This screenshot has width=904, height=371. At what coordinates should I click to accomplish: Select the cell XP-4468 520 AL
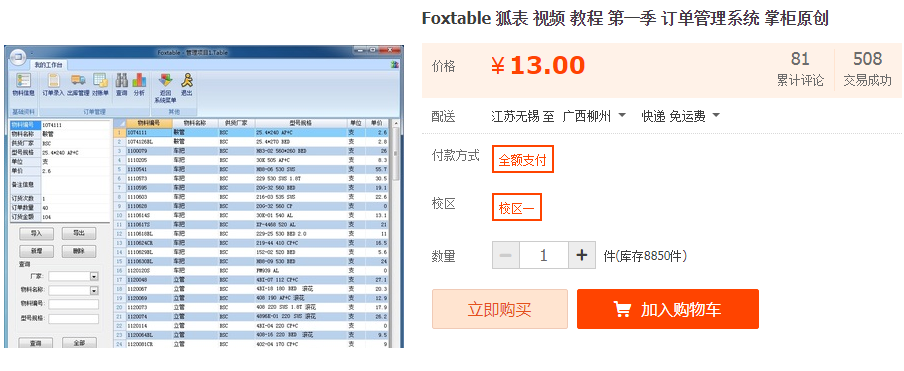[x=300, y=224]
